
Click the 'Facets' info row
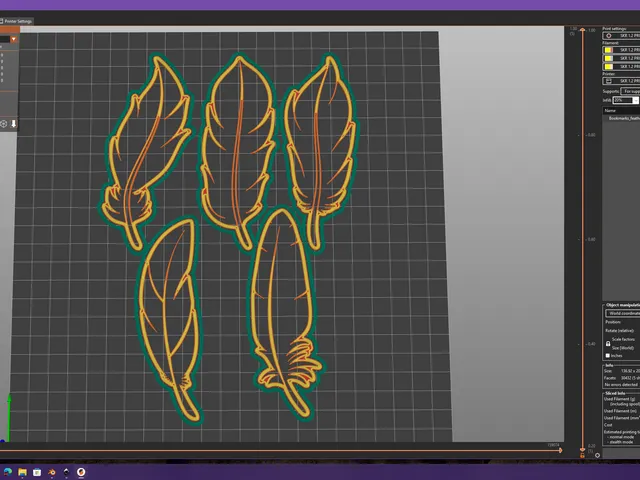pos(621,378)
